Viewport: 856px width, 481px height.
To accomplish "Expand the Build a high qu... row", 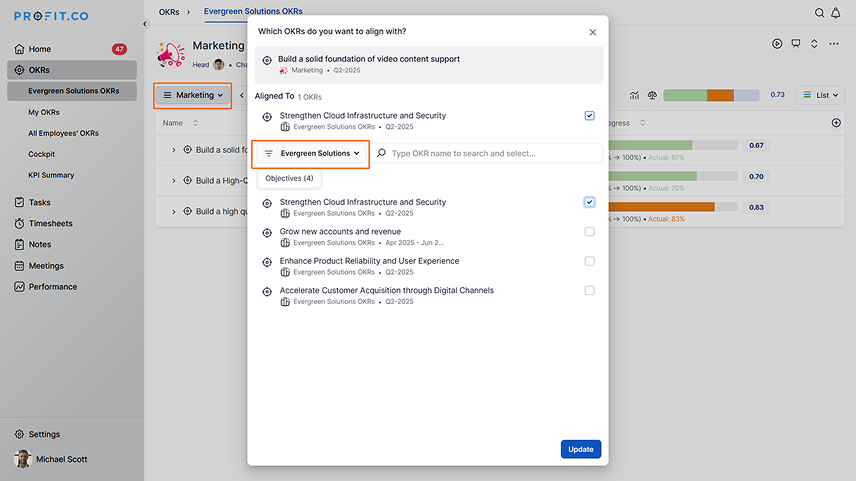I will pyautogui.click(x=174, y=211).
